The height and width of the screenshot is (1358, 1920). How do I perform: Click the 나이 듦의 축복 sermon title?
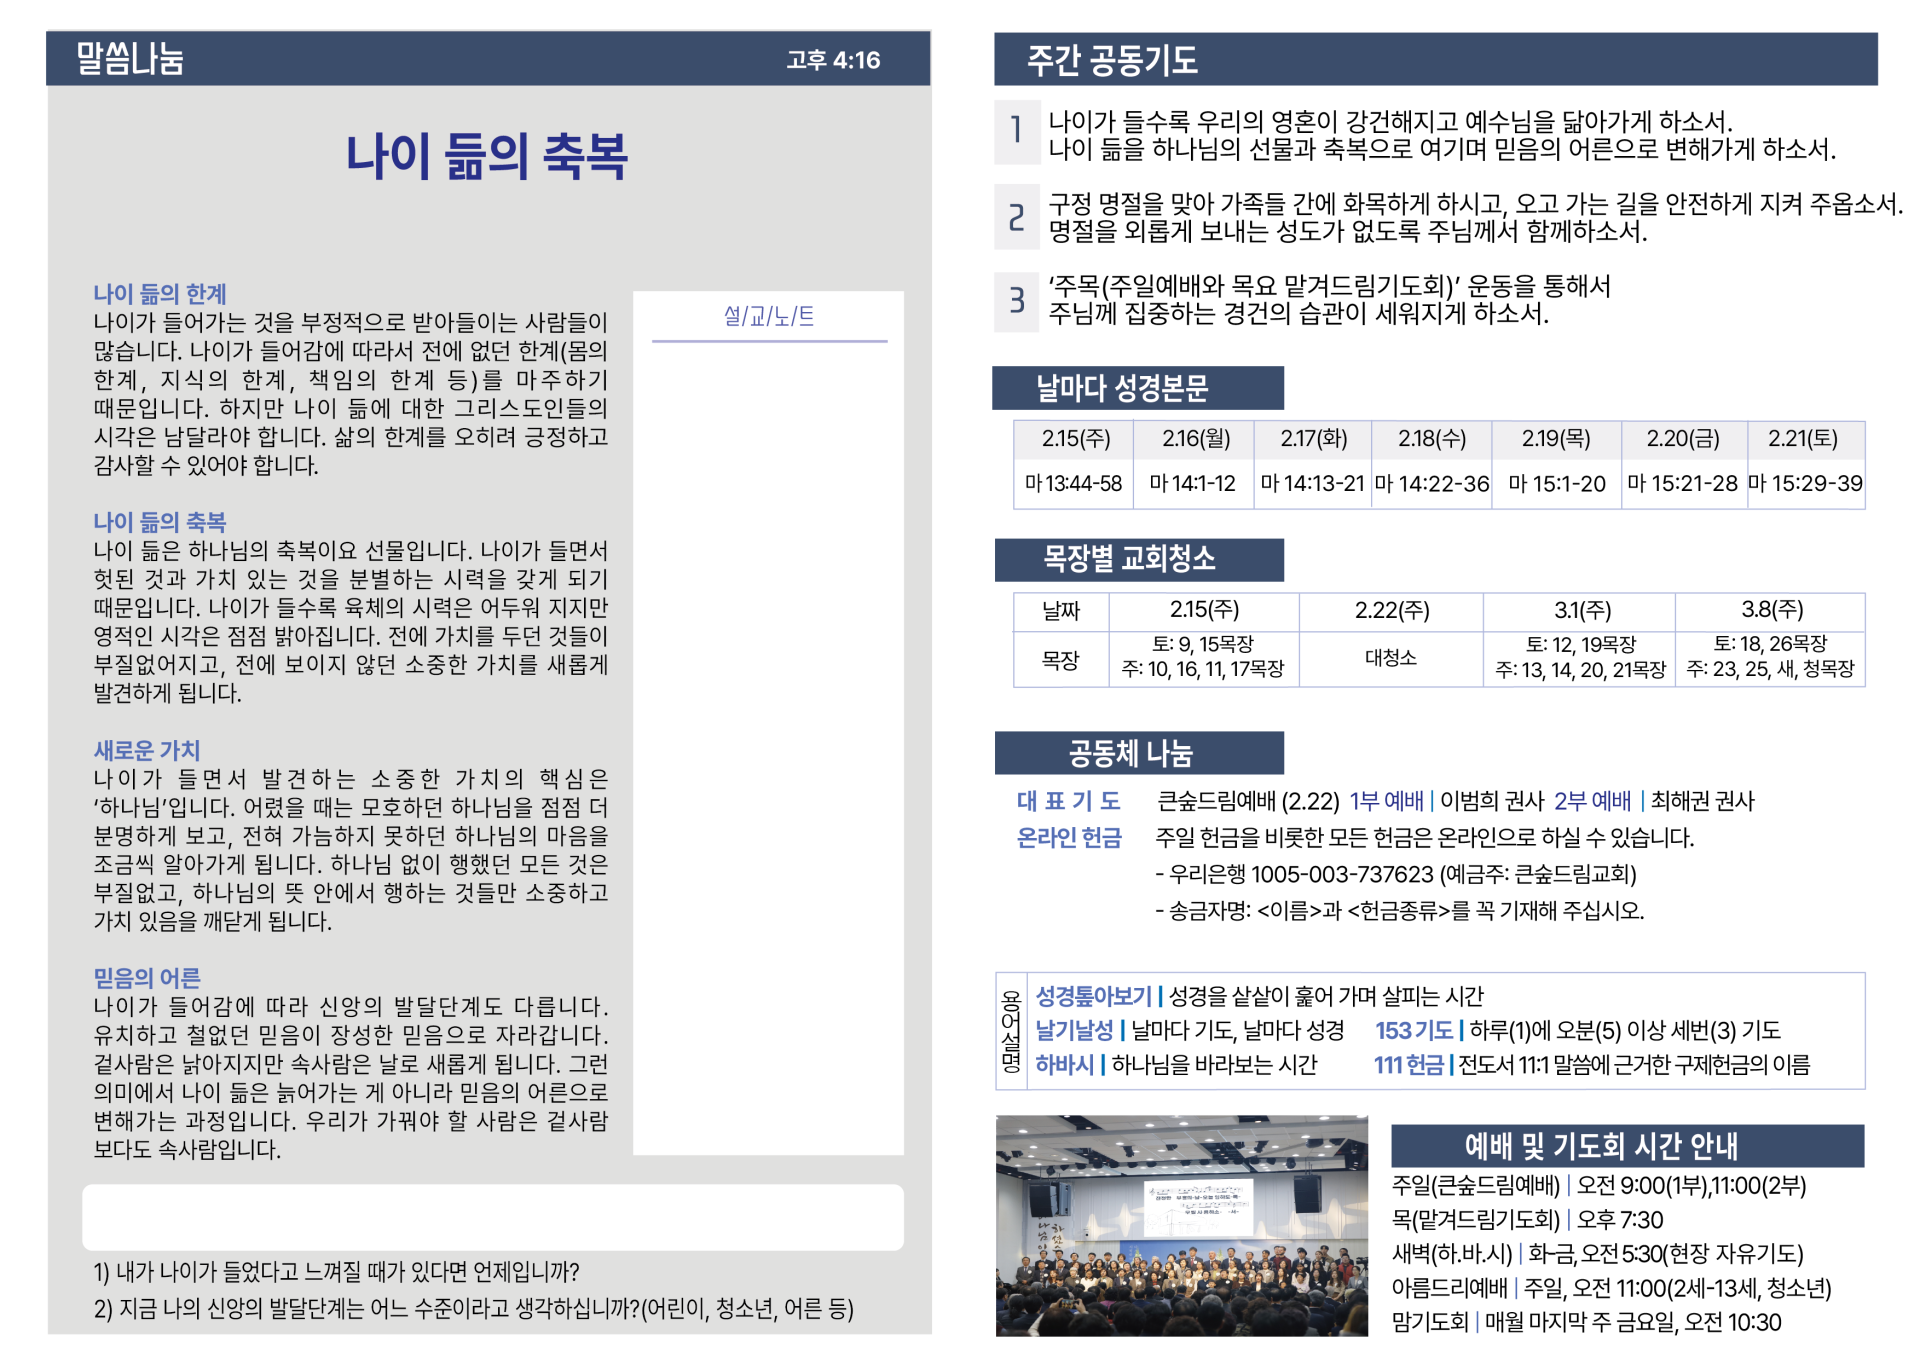pos(486,157)
